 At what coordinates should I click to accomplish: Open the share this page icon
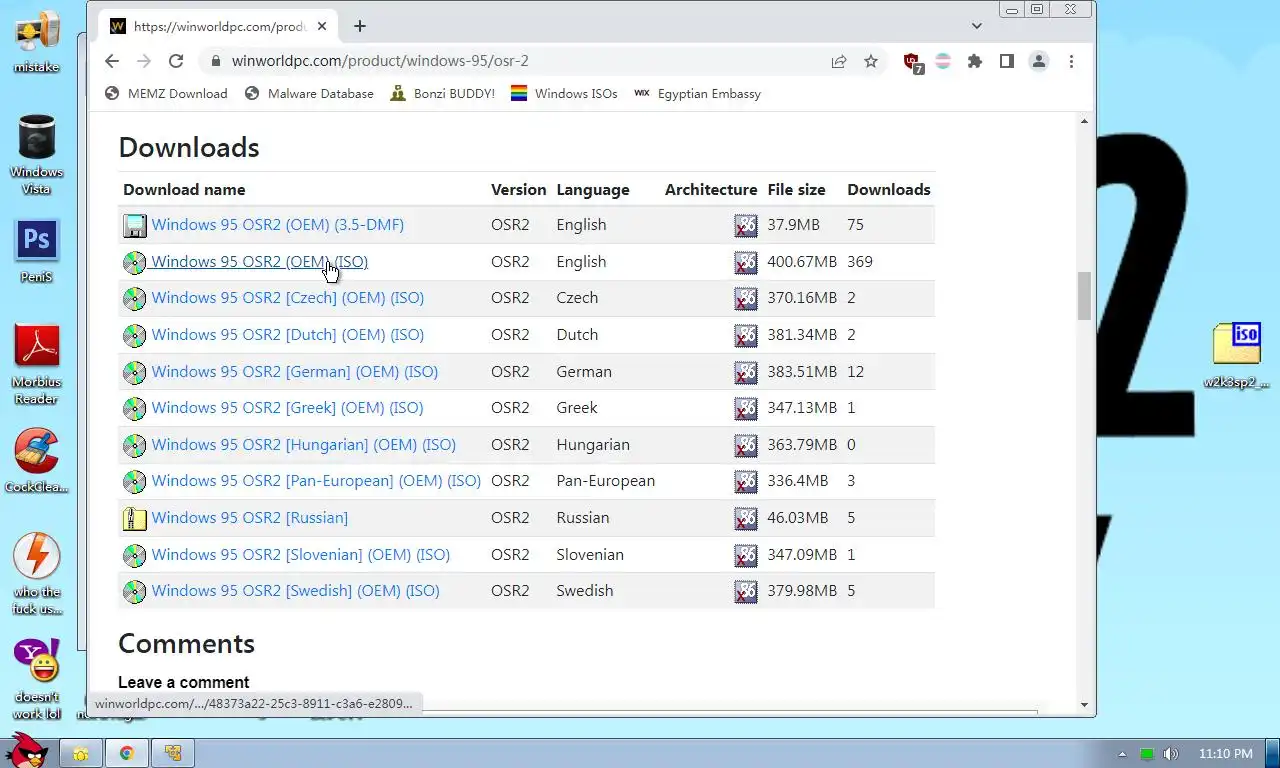pos(839,61)
